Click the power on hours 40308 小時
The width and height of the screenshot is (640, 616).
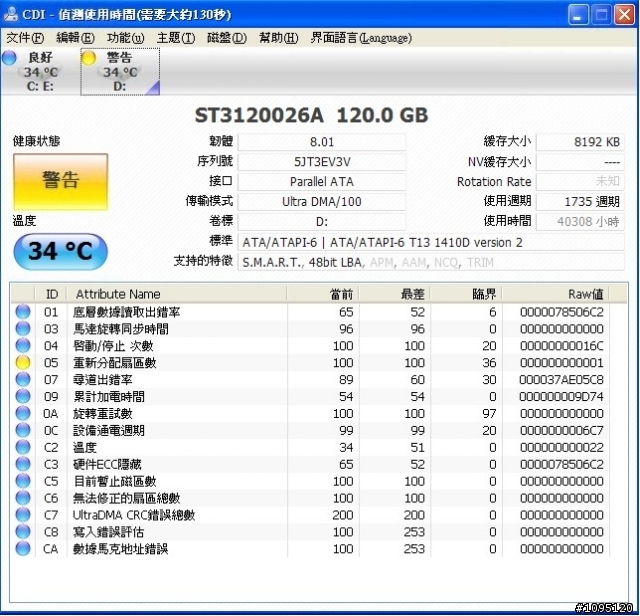pyautogui.click(x=580, y=222)
